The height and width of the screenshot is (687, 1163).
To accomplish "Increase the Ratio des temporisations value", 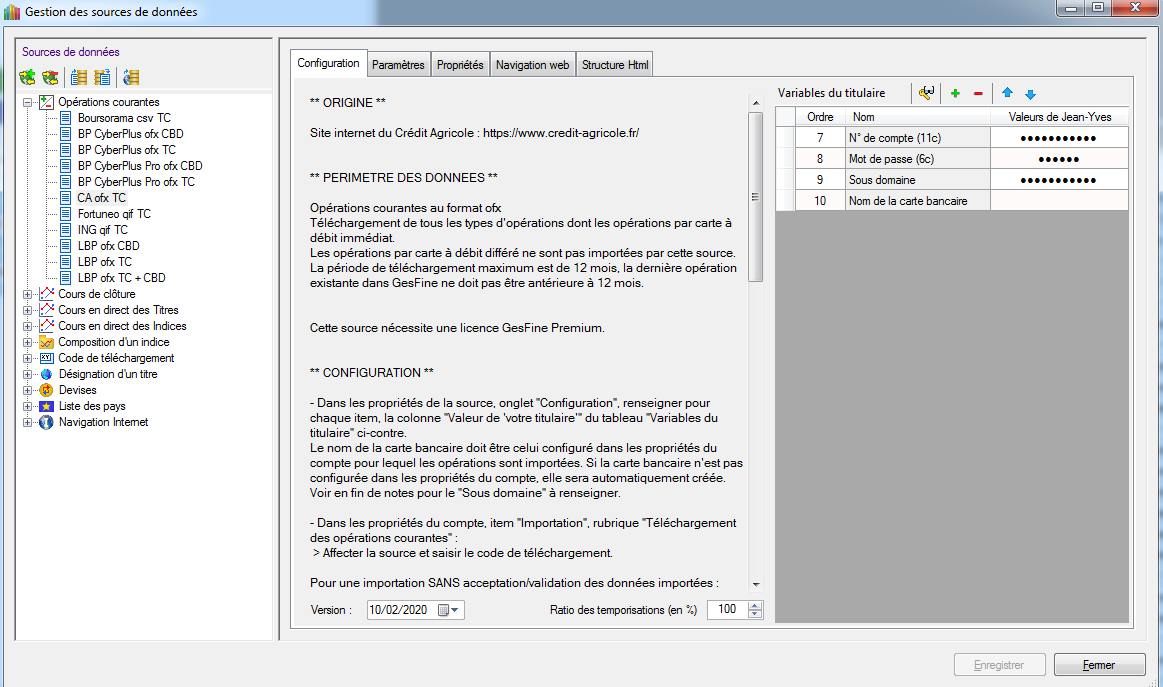I will point(755,605).
